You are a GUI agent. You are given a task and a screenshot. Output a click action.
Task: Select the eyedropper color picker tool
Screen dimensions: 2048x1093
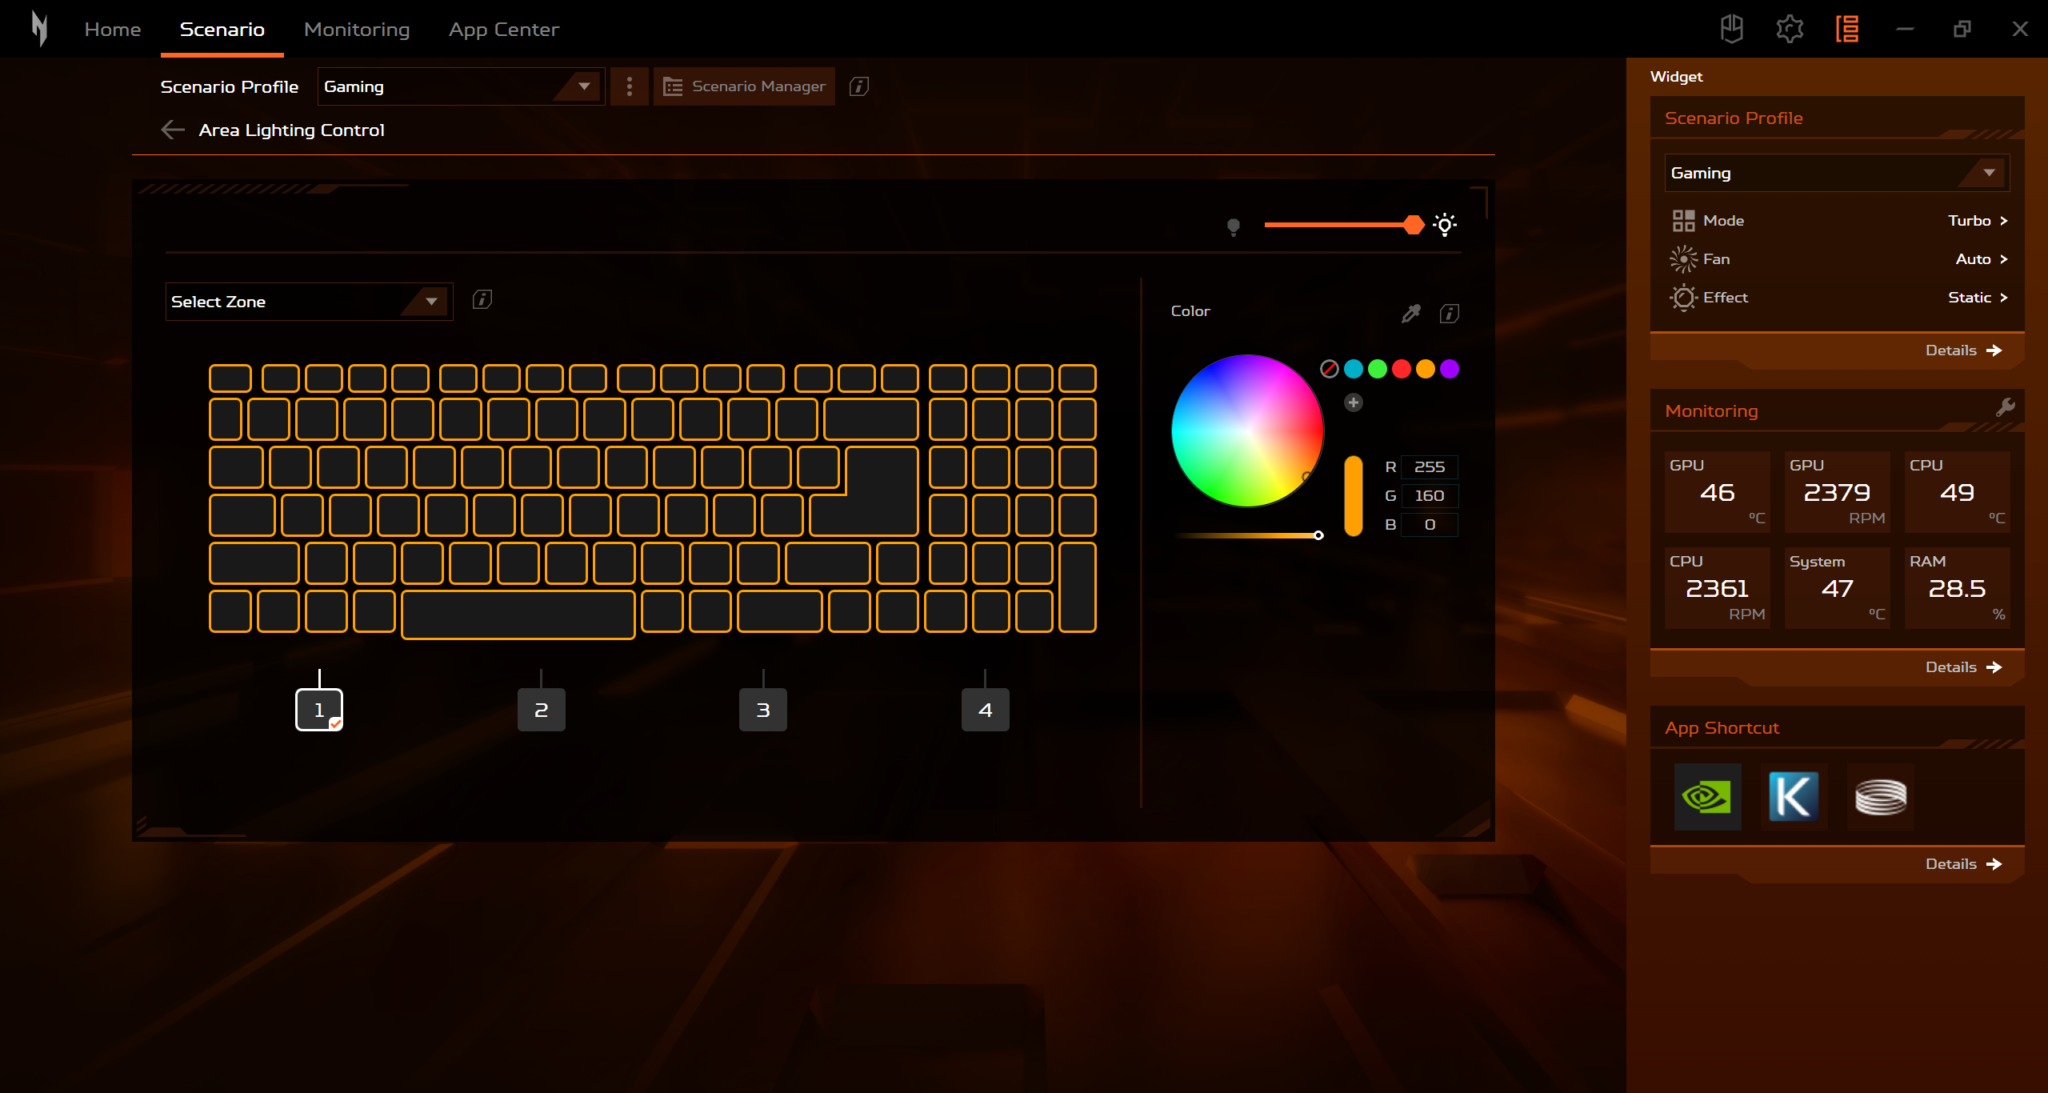tap(1411, 314)
